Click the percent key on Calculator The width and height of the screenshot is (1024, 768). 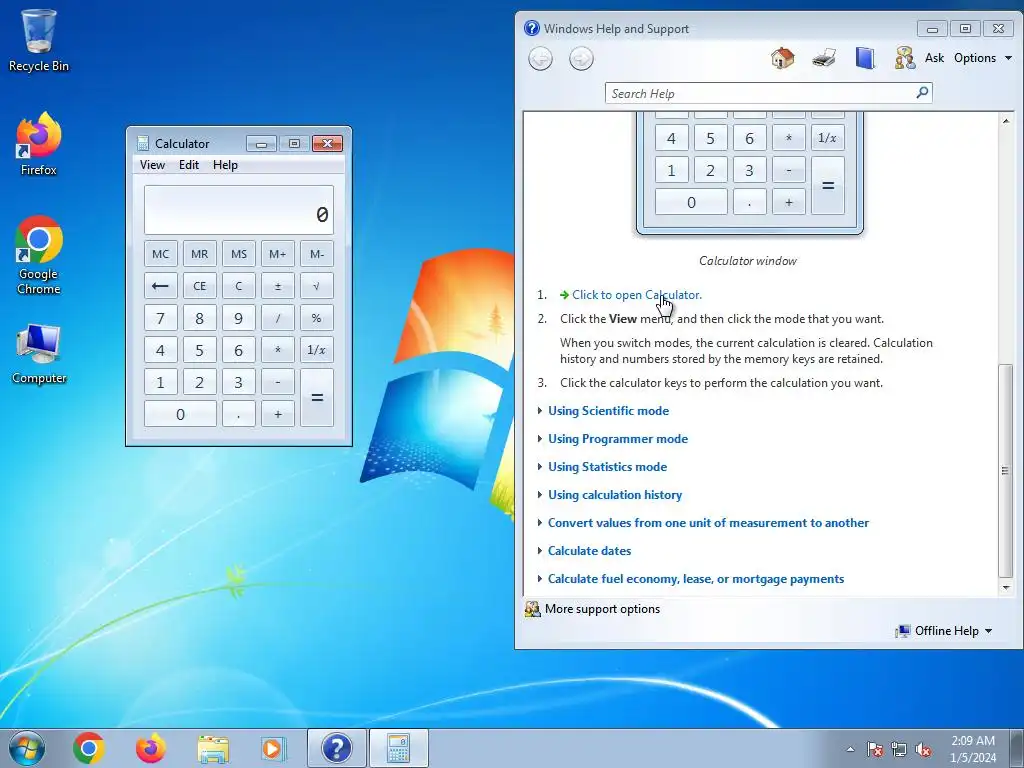[x=317, y=318]
